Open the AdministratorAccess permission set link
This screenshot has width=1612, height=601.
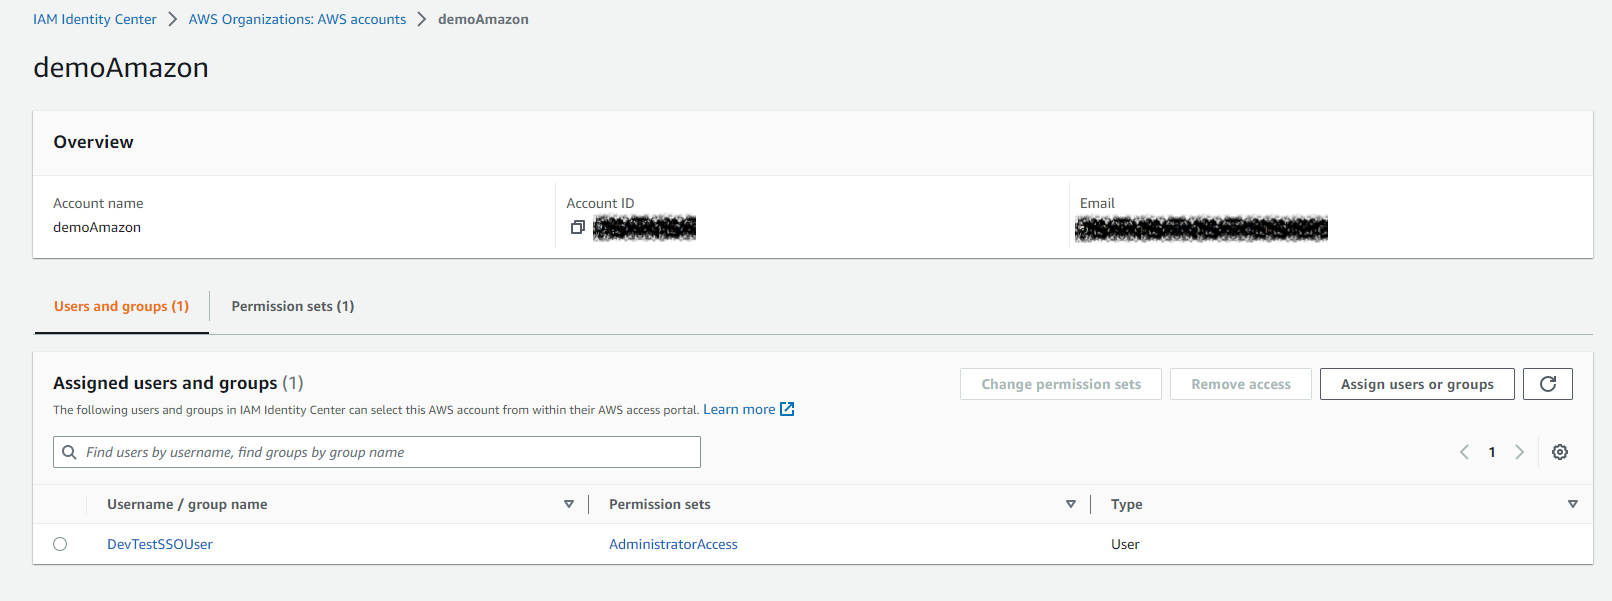[673, 543]
